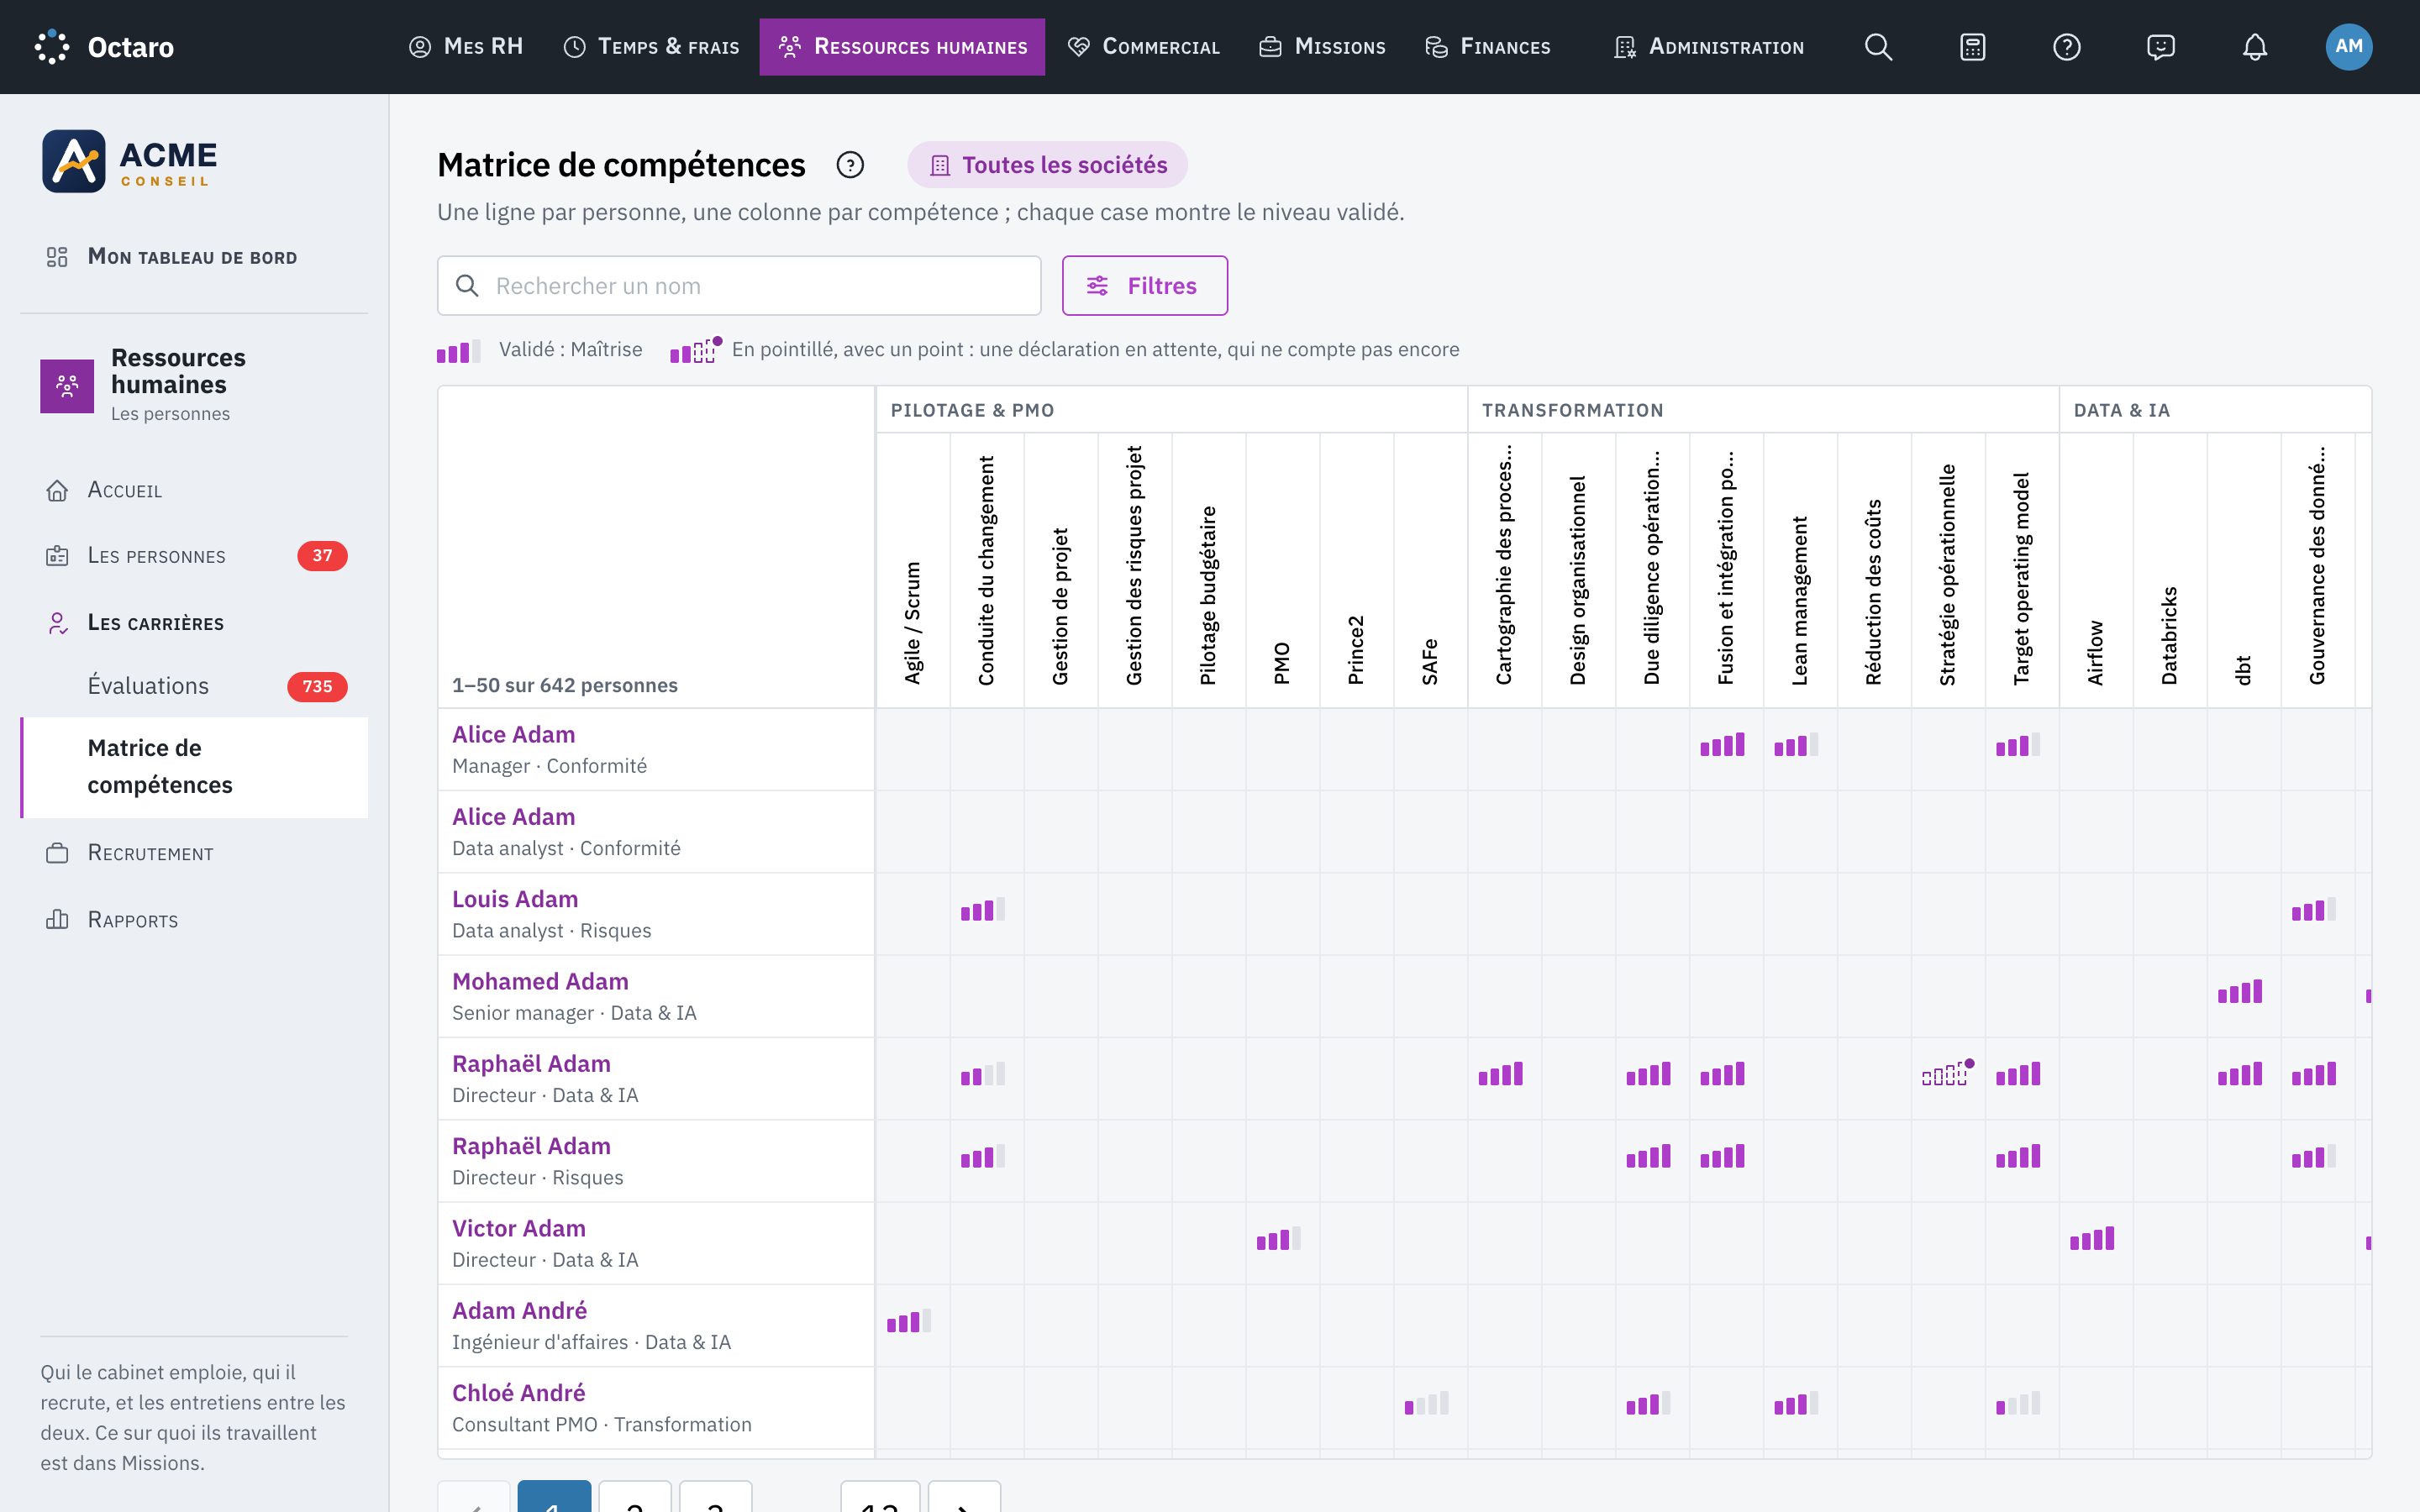Click Raphaël Adam's pending Stratégie opérationnelle level
Screen dimensions: 2420x1512
click(x=1948, y=1073)
